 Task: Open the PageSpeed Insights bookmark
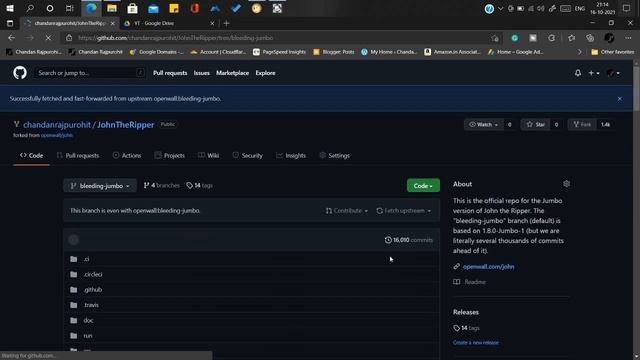coord(279,52)
